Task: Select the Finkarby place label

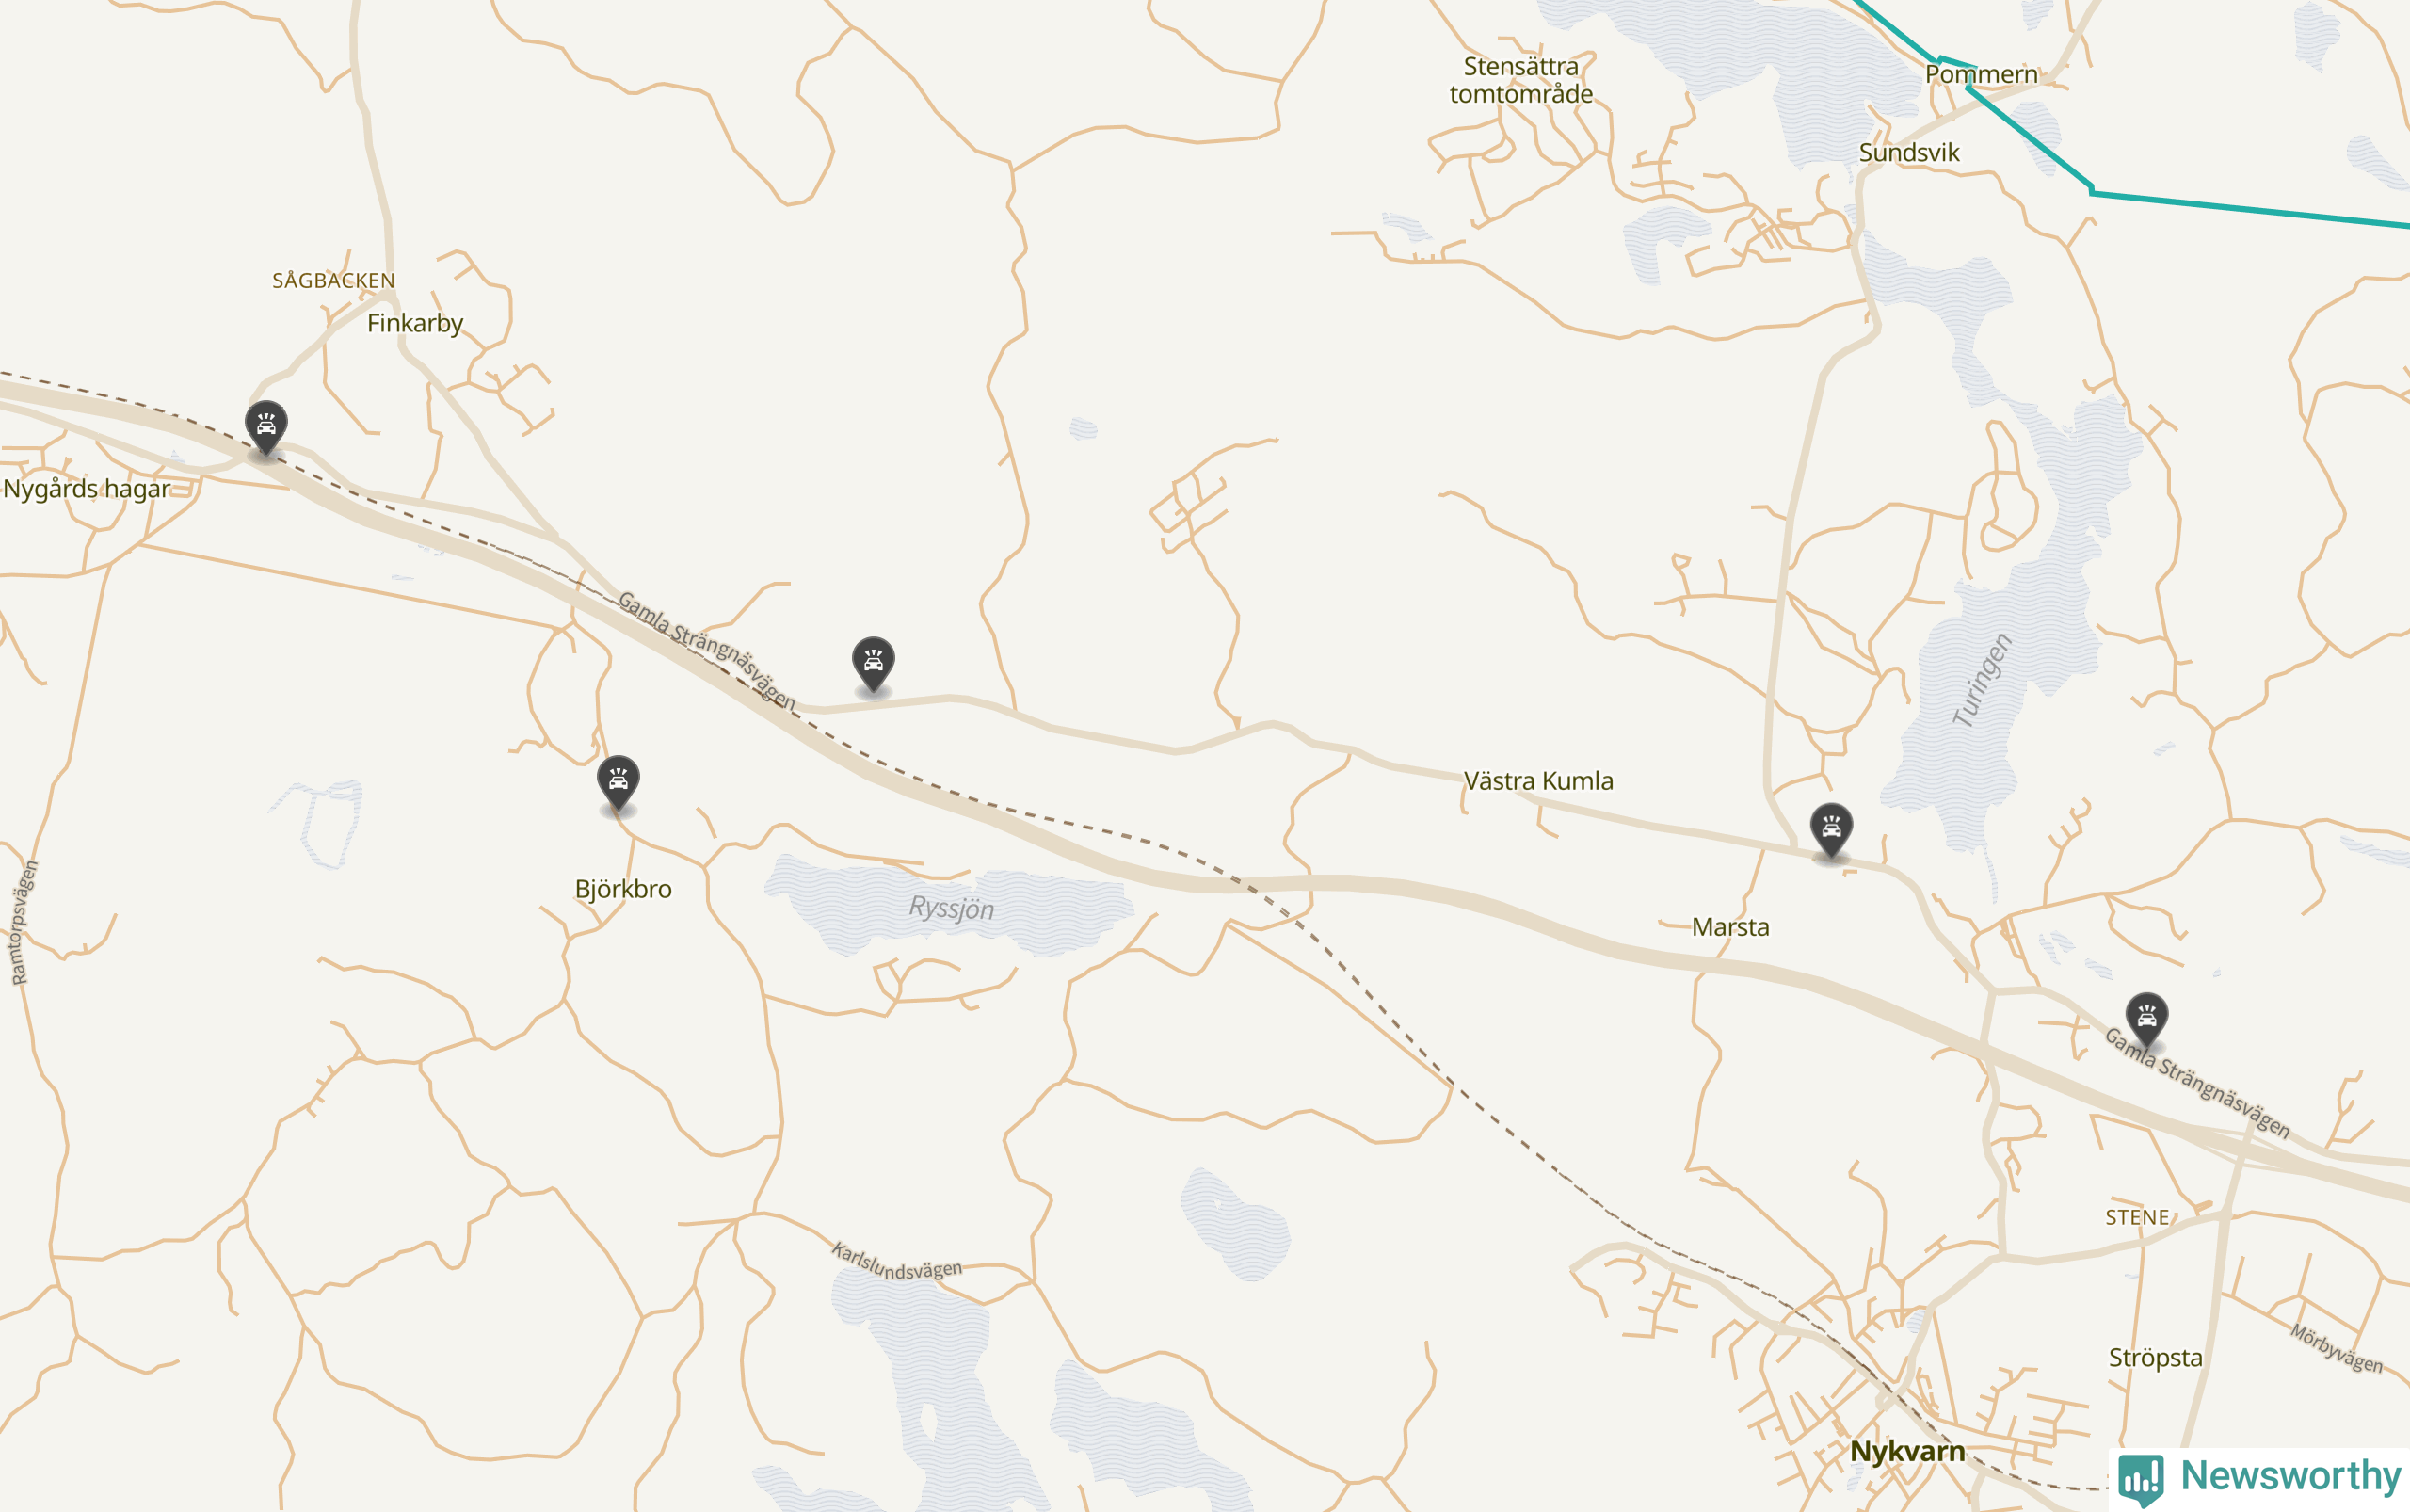Action: (x=415, y=323)
